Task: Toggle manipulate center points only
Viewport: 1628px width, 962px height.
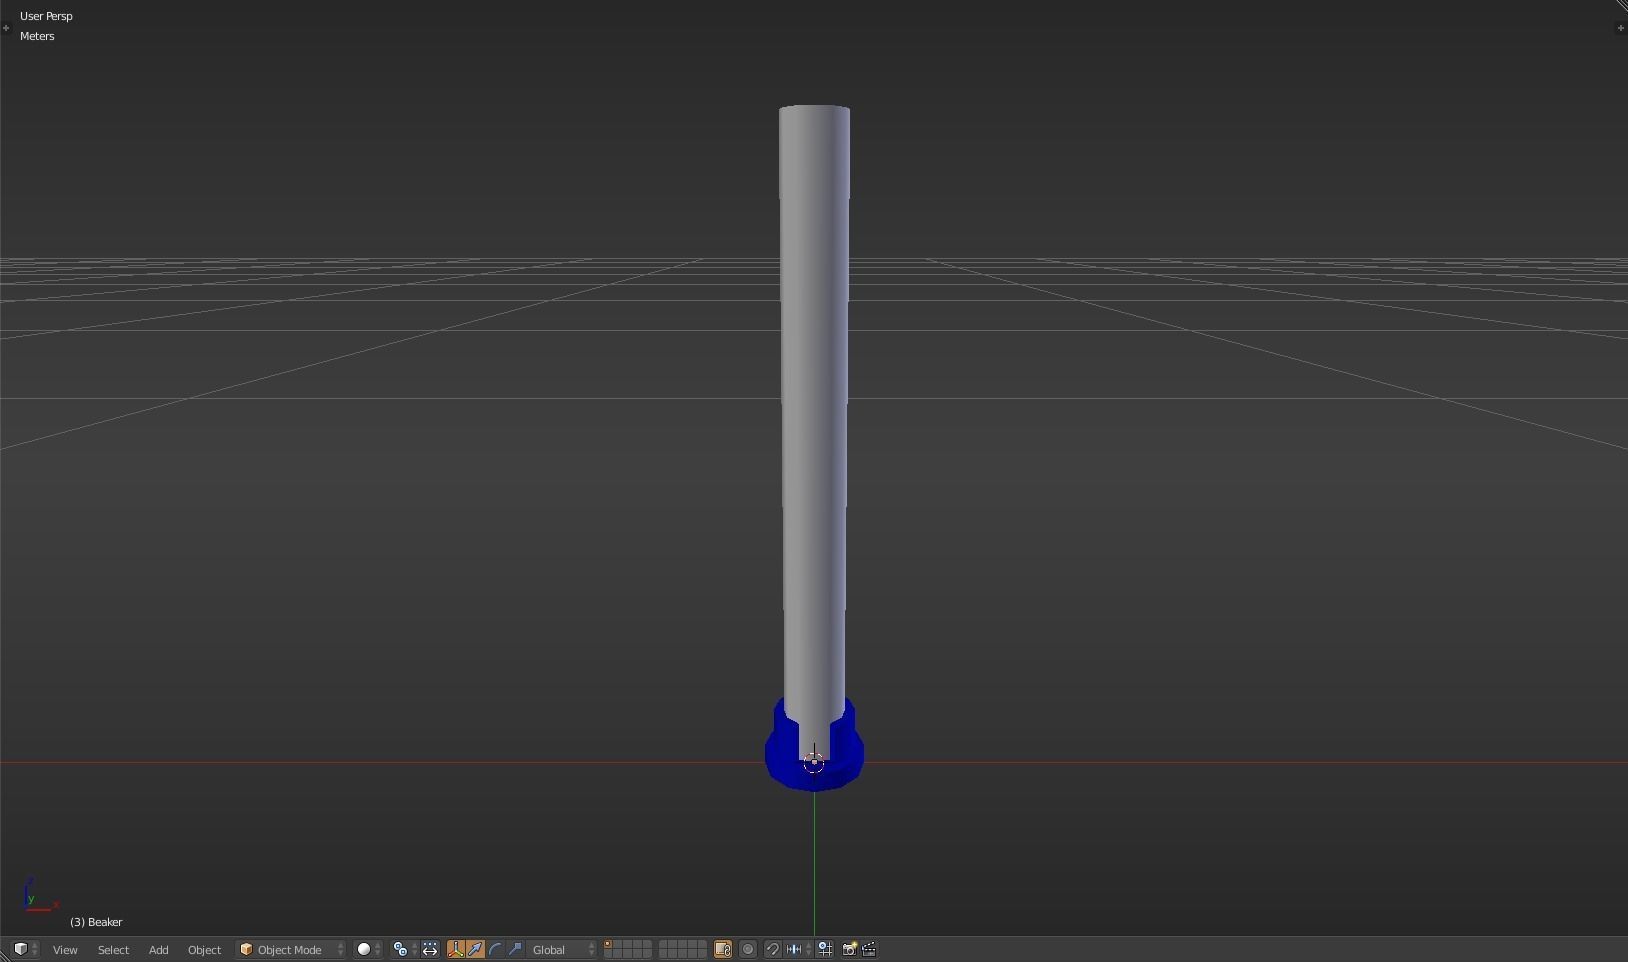Action: click(430, 949)
